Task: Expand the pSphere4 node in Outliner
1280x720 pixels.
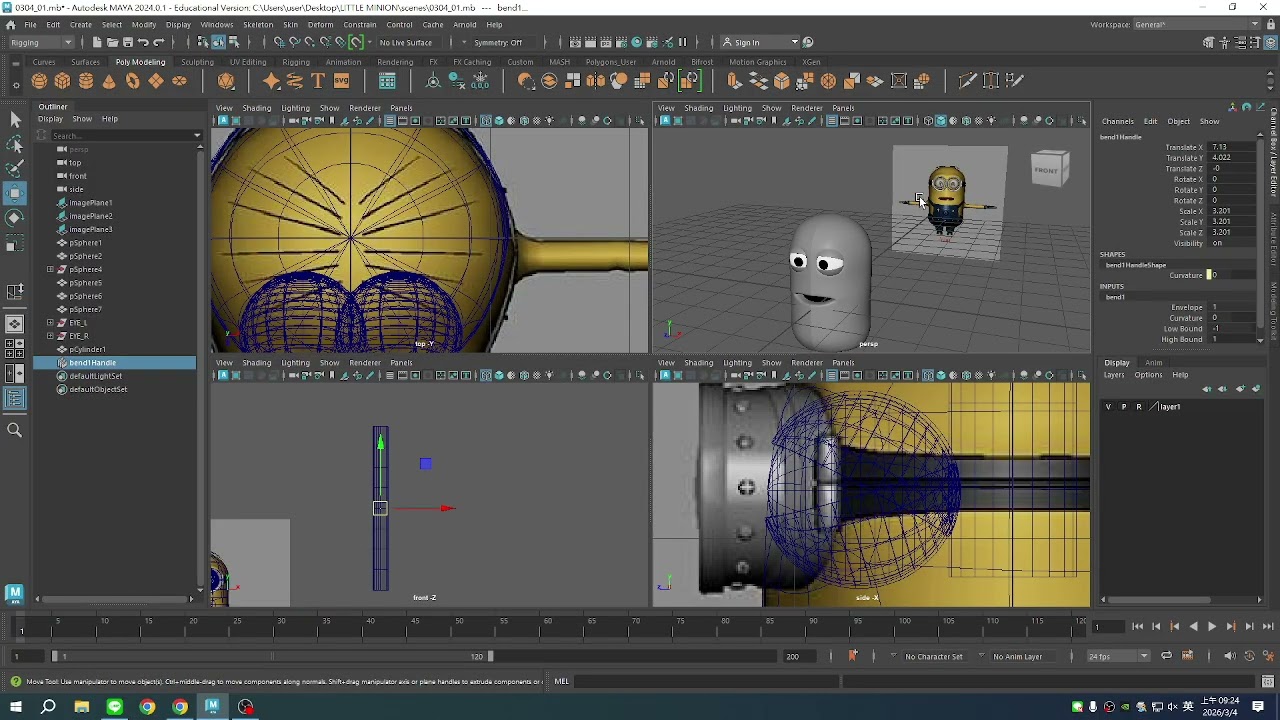Action: tap(50, 269)
